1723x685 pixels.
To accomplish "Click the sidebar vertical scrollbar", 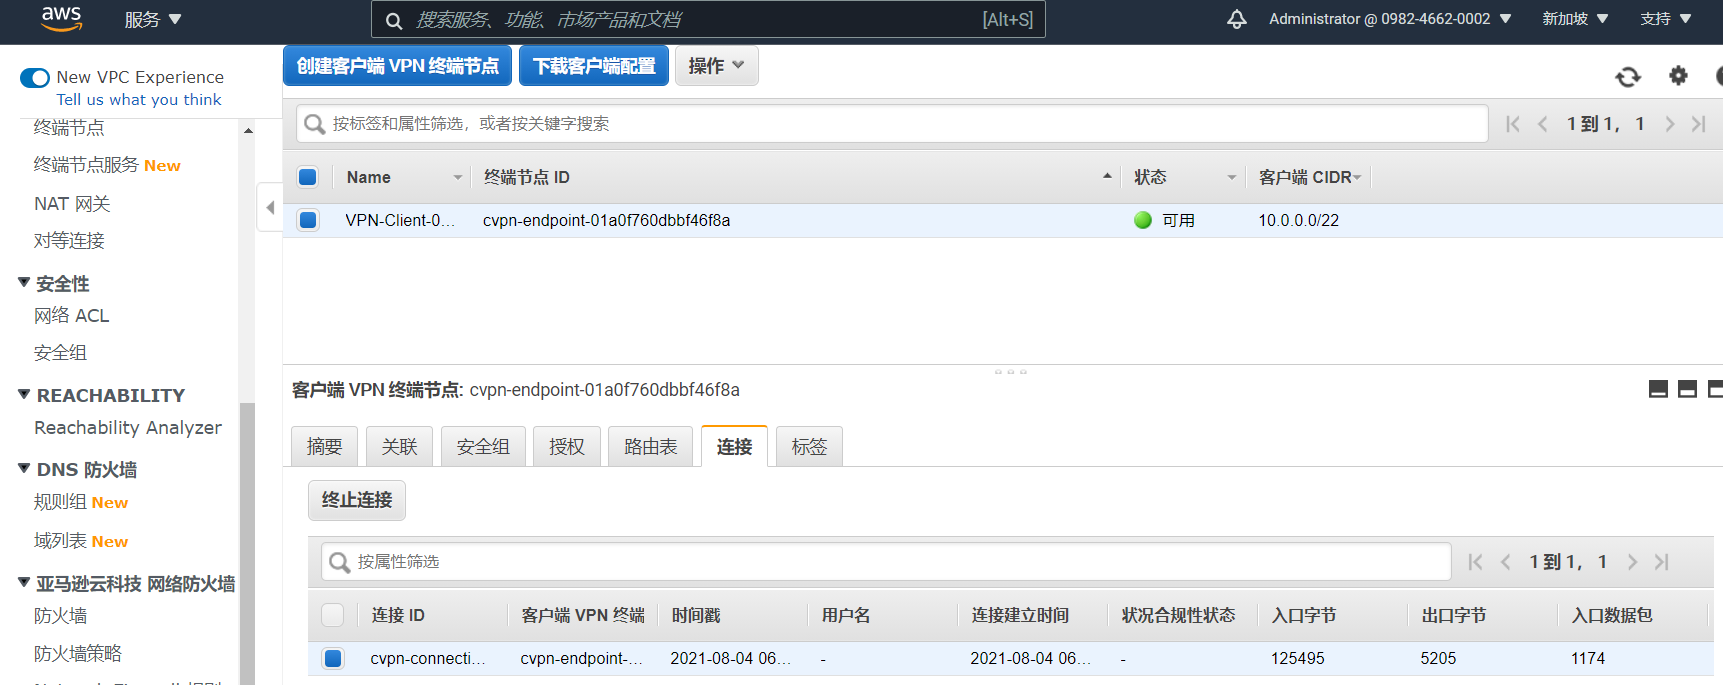I will click(247, 543).
